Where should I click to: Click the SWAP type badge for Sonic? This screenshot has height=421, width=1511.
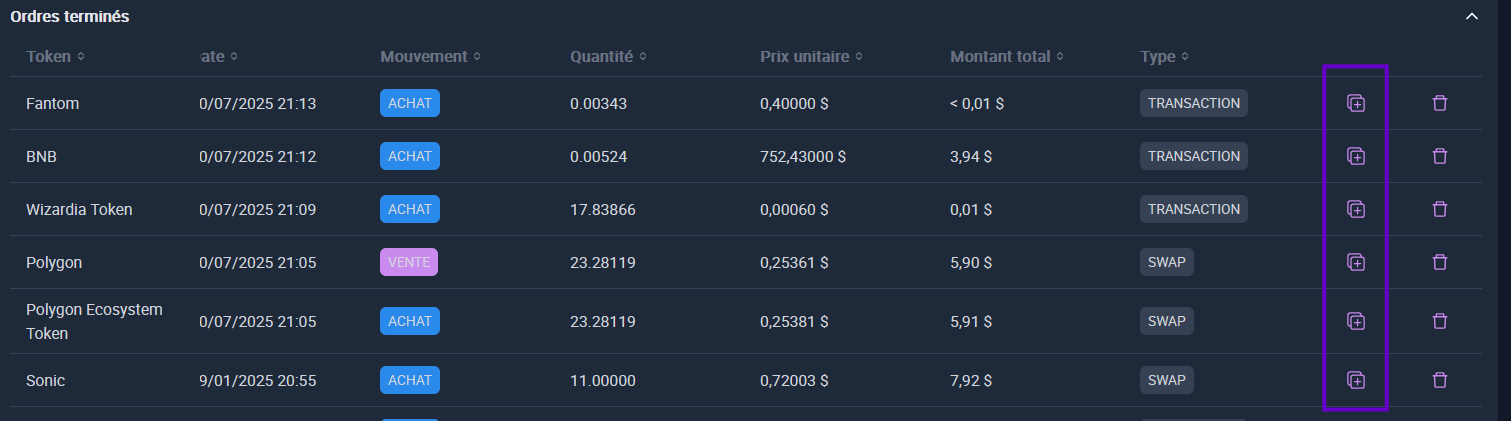[1166, 380]
